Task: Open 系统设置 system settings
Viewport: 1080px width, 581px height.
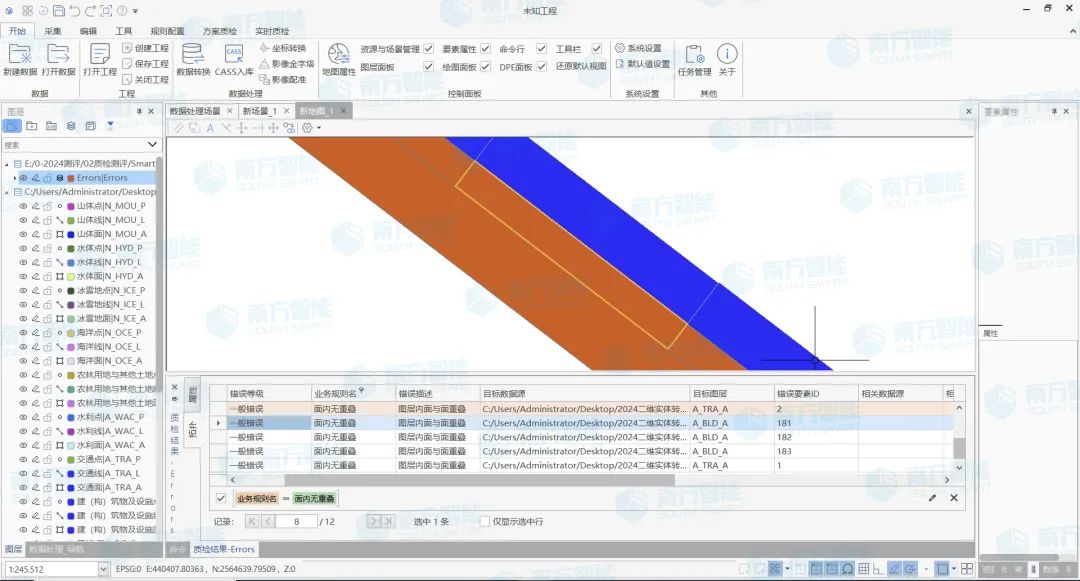Action: click(638, 48)
